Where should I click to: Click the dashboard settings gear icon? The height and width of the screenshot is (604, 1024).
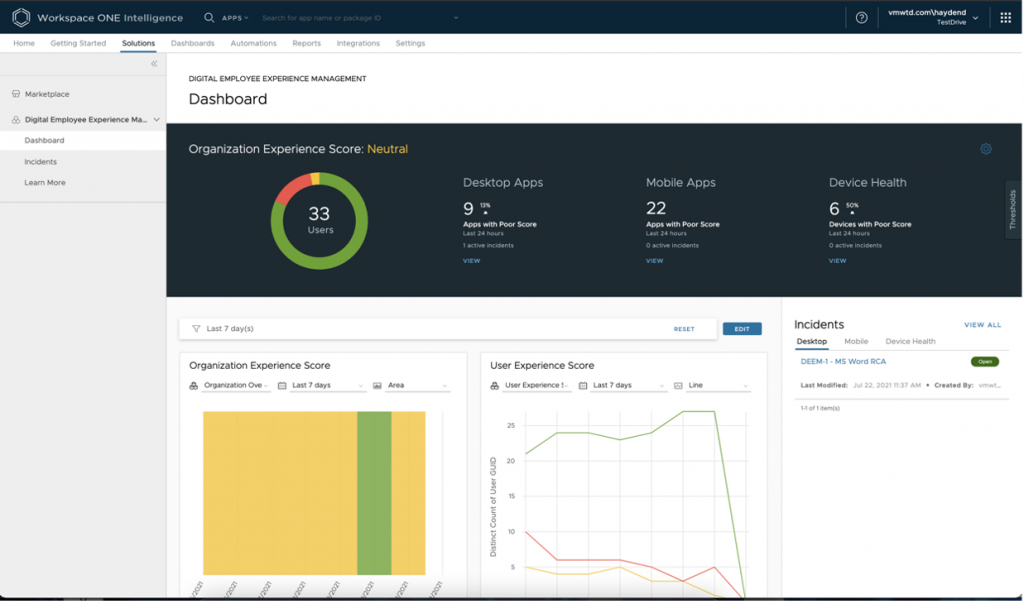coord(985,149)
